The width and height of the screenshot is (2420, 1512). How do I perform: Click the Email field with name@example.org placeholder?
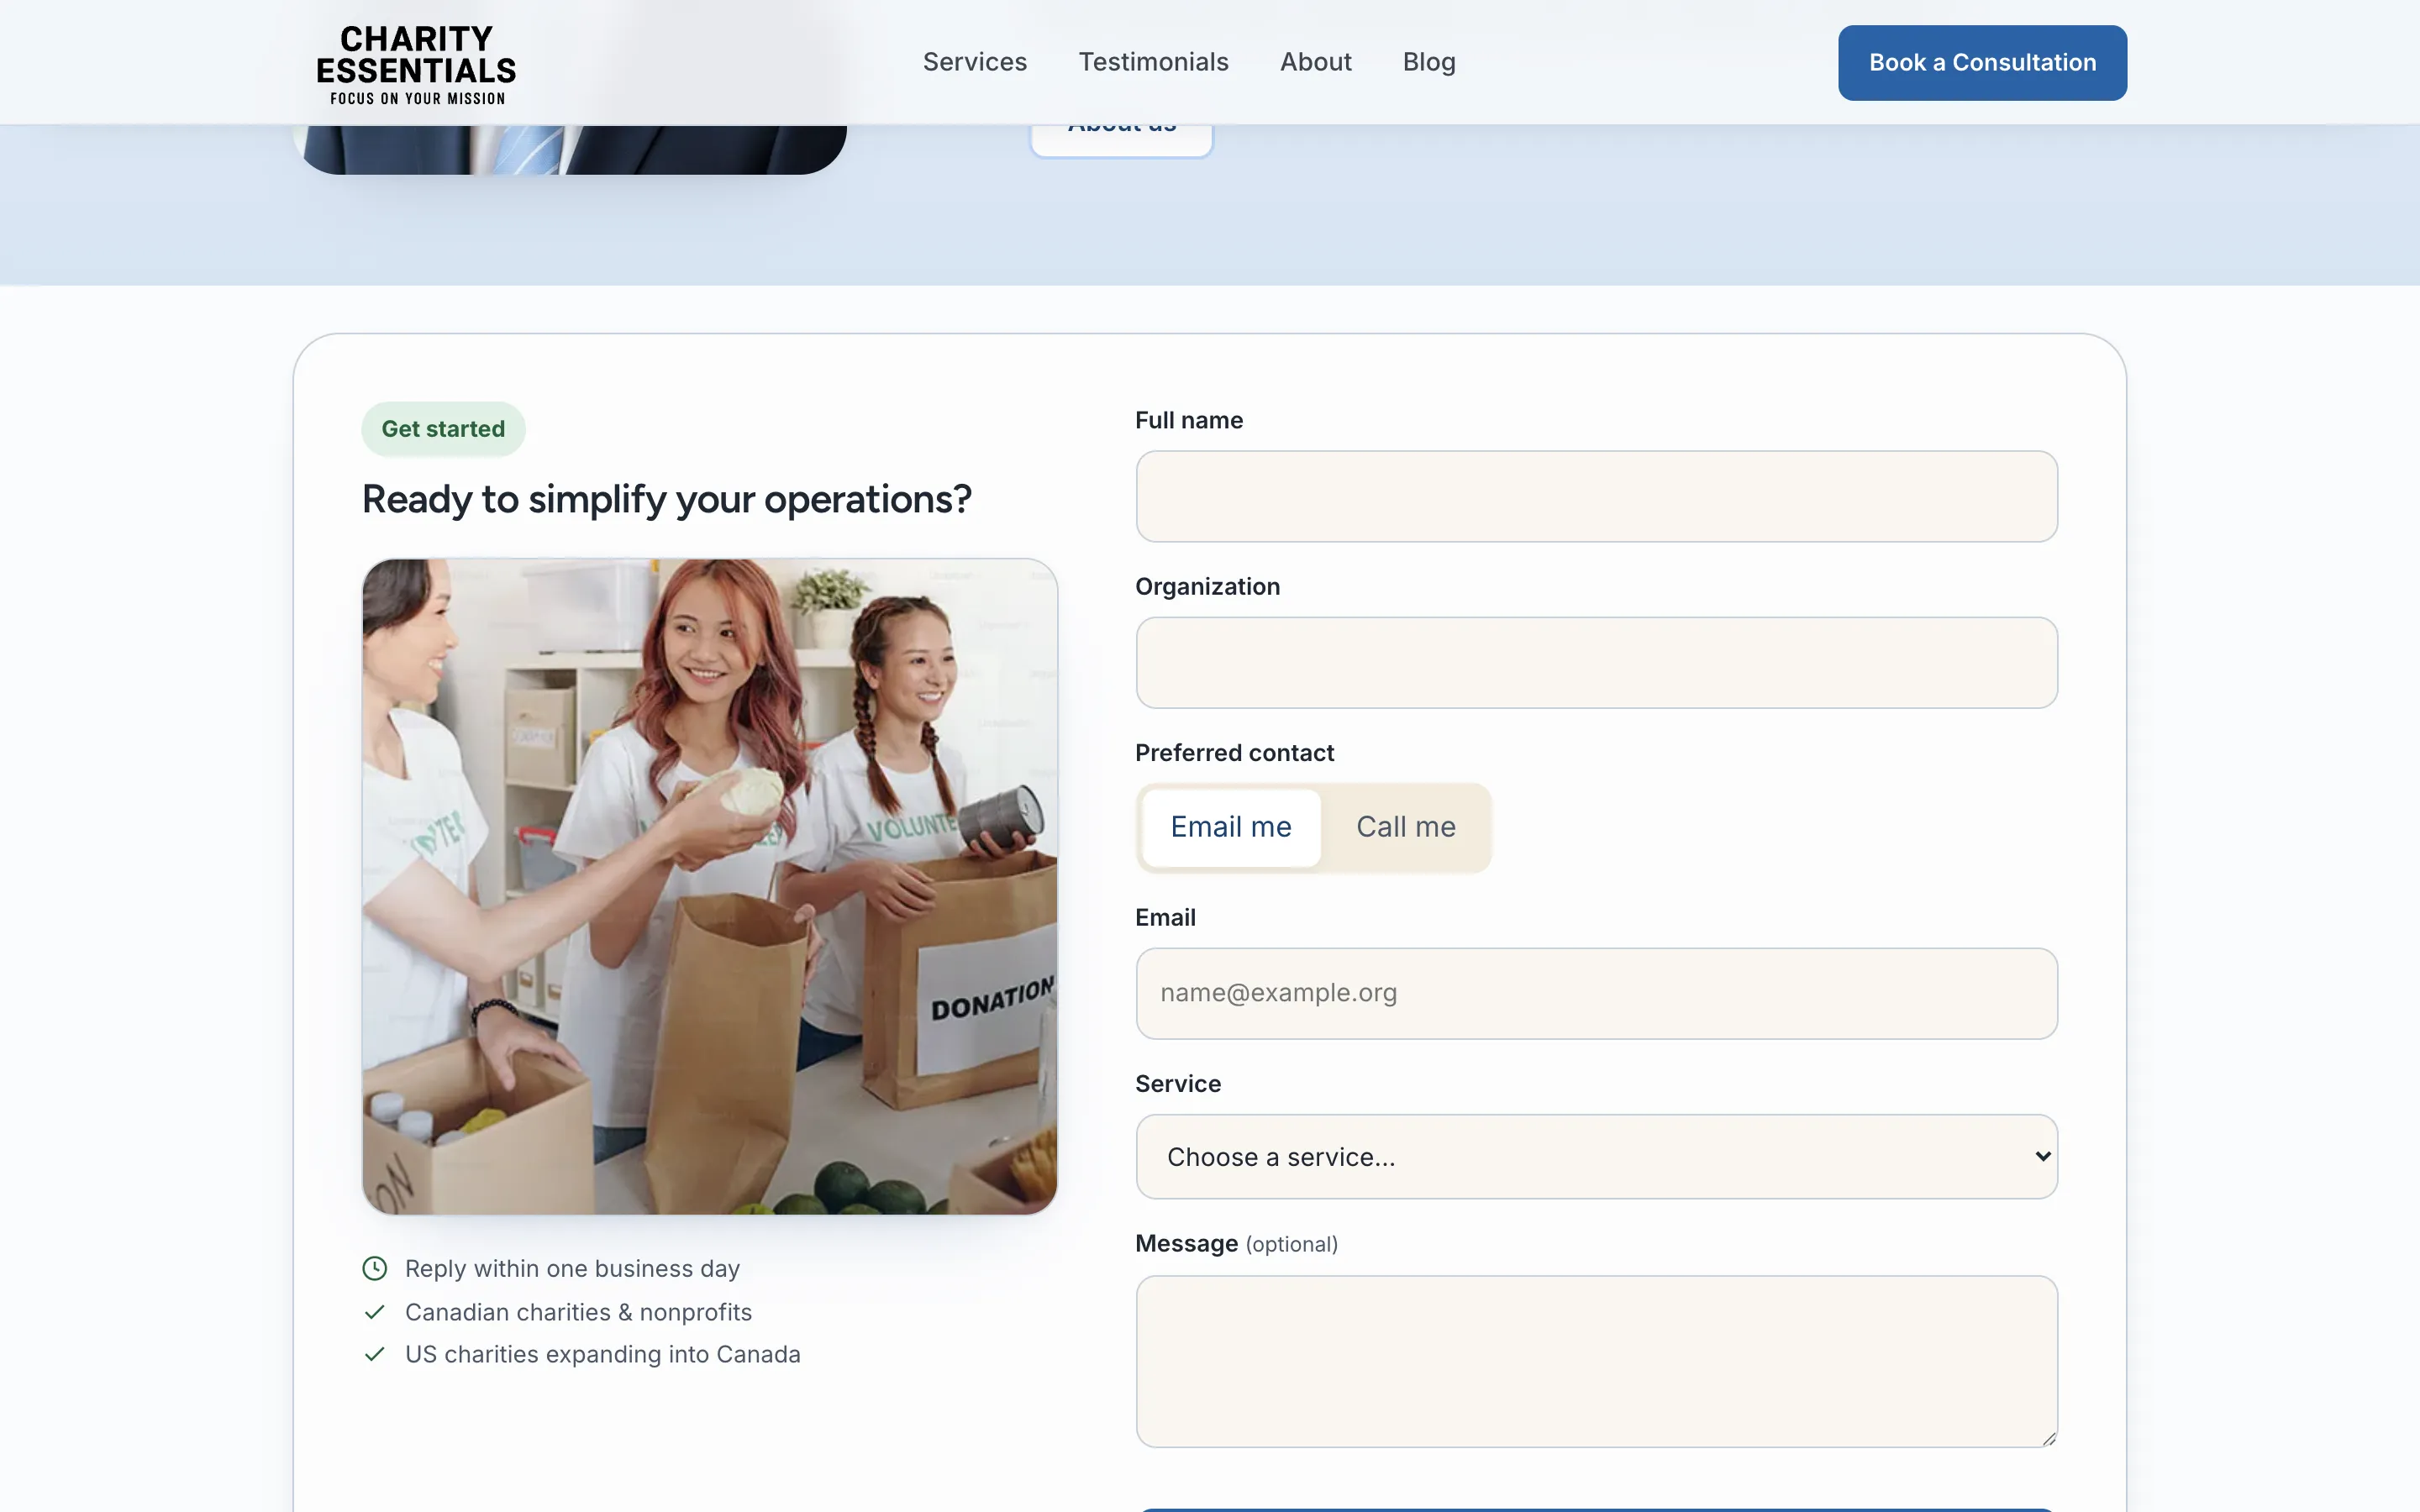point(1596,993)
